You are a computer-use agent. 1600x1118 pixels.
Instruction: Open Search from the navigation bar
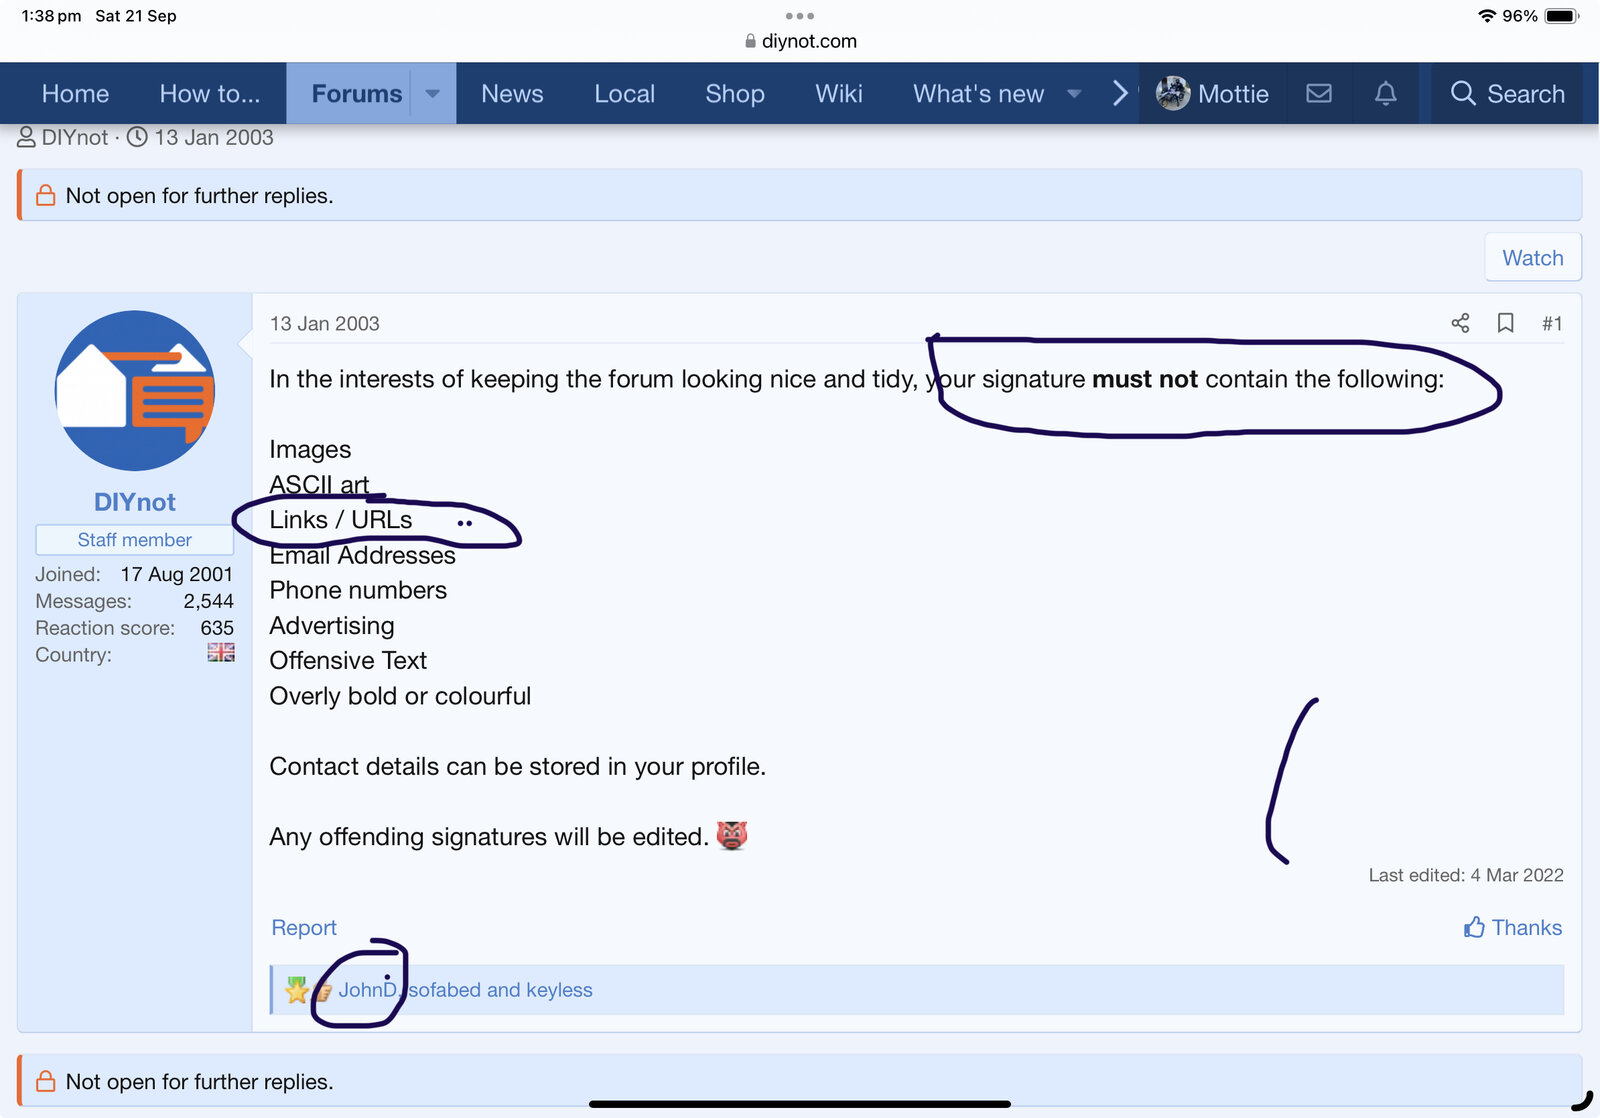(x=1507, y=94)
